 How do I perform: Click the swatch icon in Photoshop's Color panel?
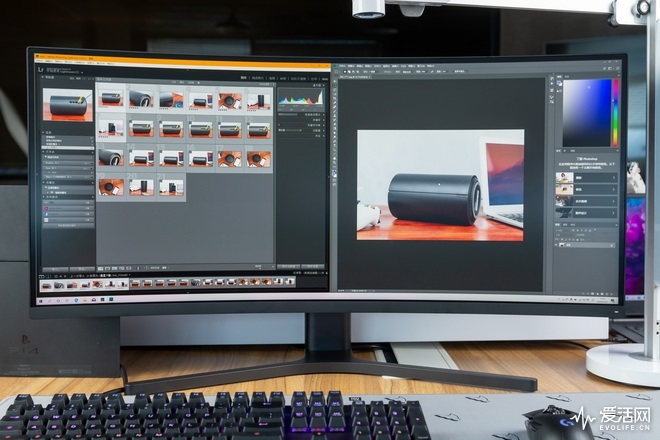(x=559, y=83)
